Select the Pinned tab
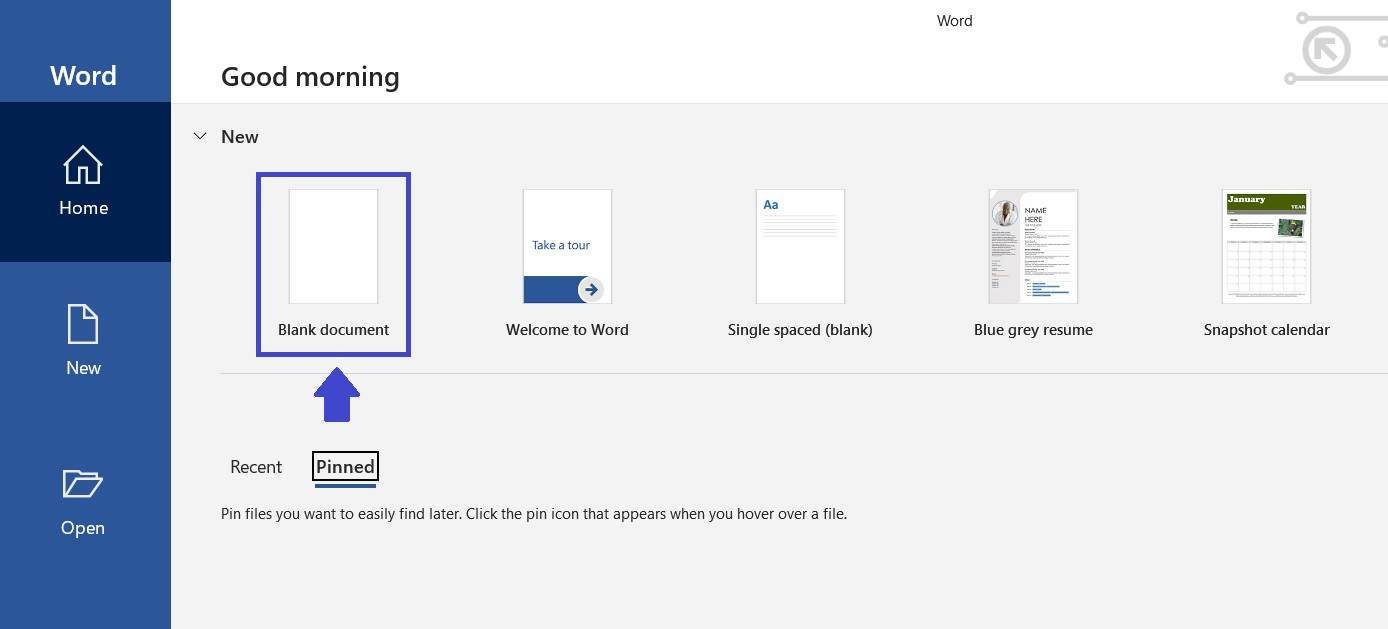Screen dimensions: 1388x629 pyautogui.click(x=345, y=466)
